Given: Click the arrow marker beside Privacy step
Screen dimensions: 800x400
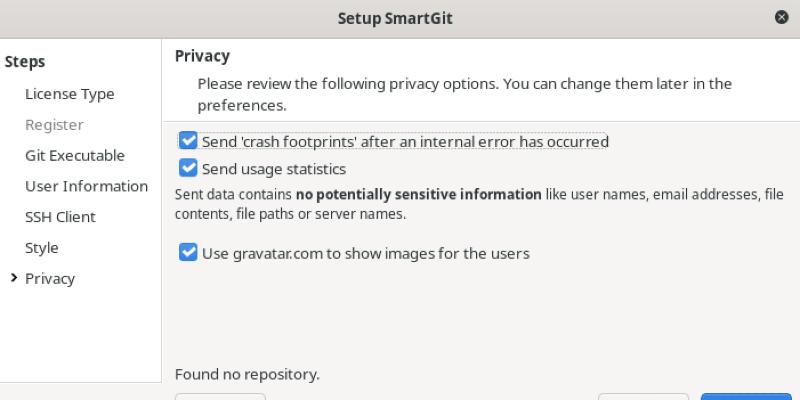Looking at the screenshot, I should pyautogui.click(x=13, y=278).
